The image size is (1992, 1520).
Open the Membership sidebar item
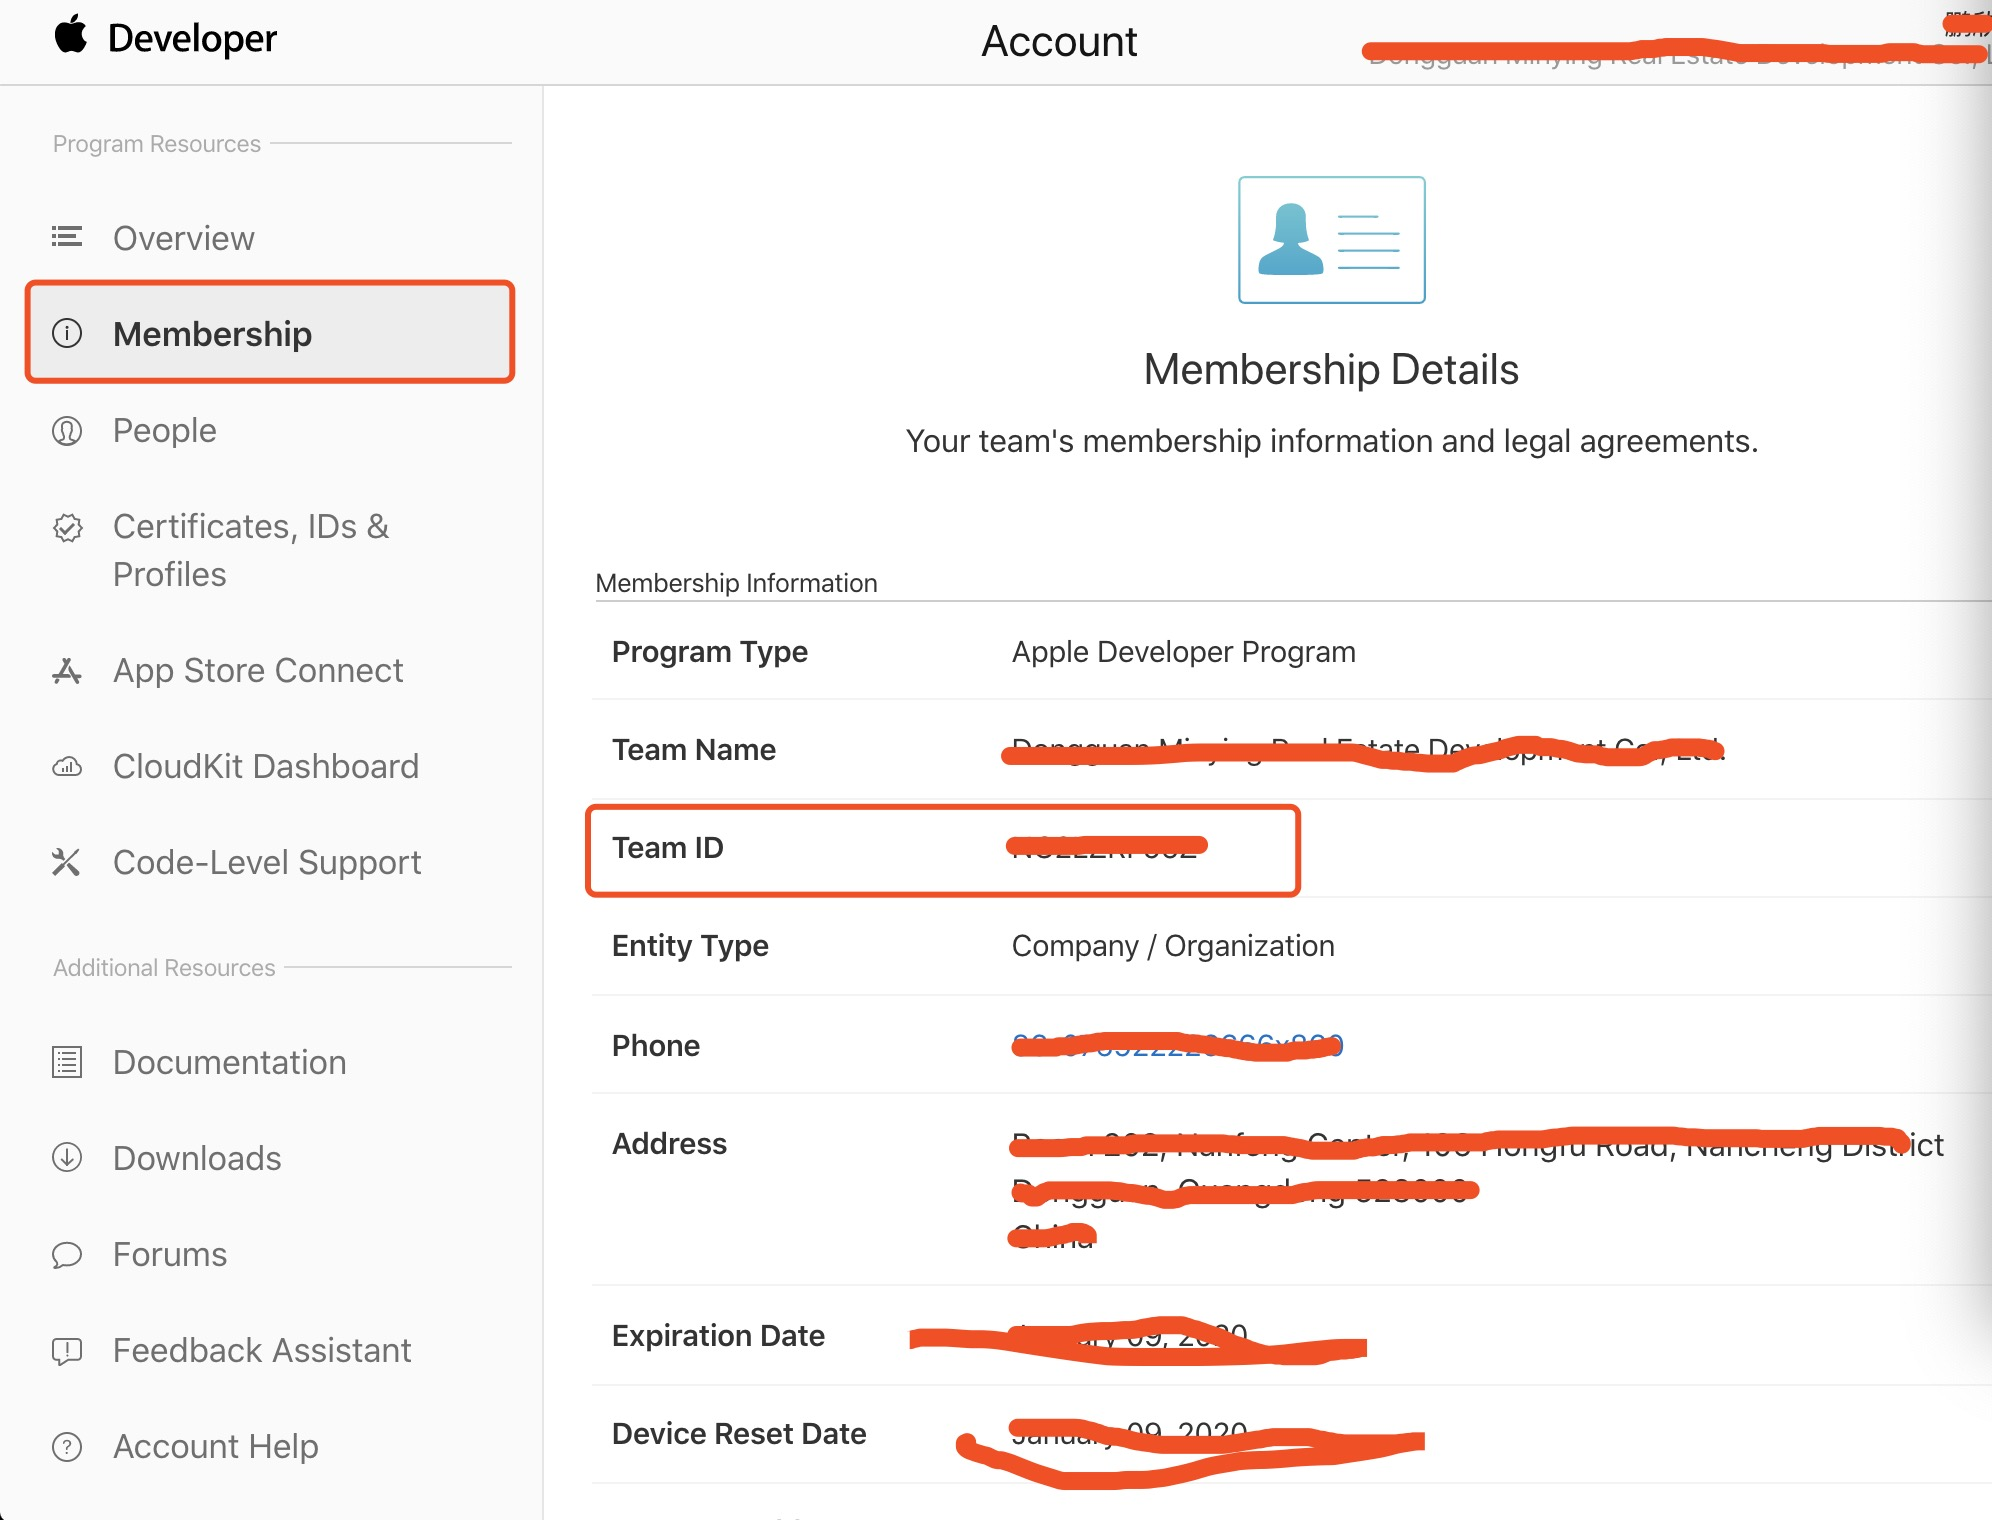click(212, 333)
